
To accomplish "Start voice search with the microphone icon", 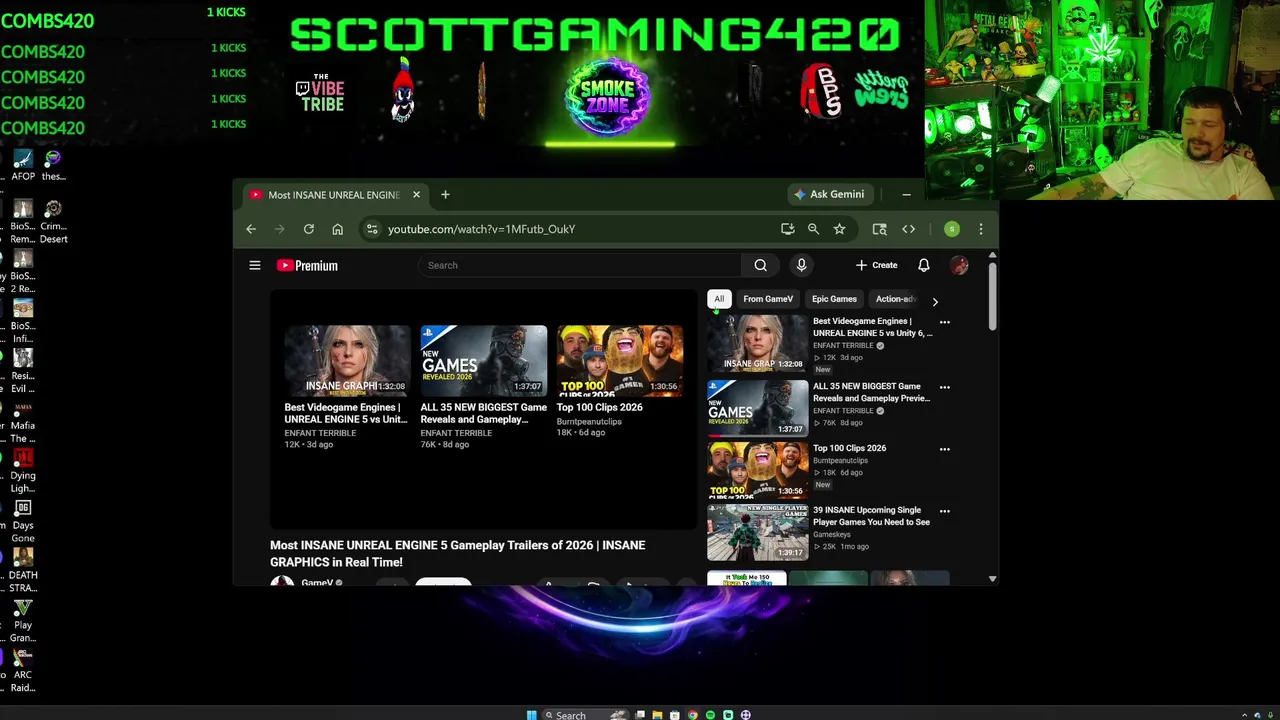I will [x=801, y=265].
